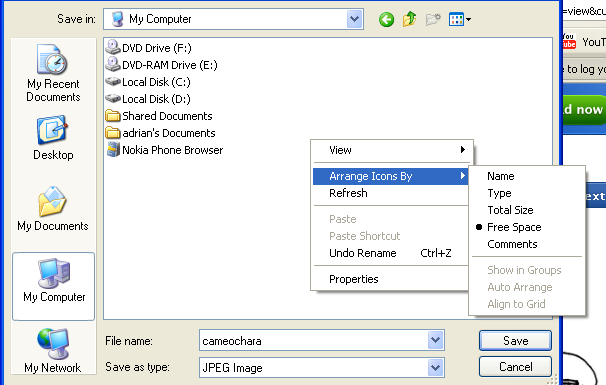Click the Local Disk (C:) label text
The width and height of the screenshot is (606, 385).
coord(156,82)
